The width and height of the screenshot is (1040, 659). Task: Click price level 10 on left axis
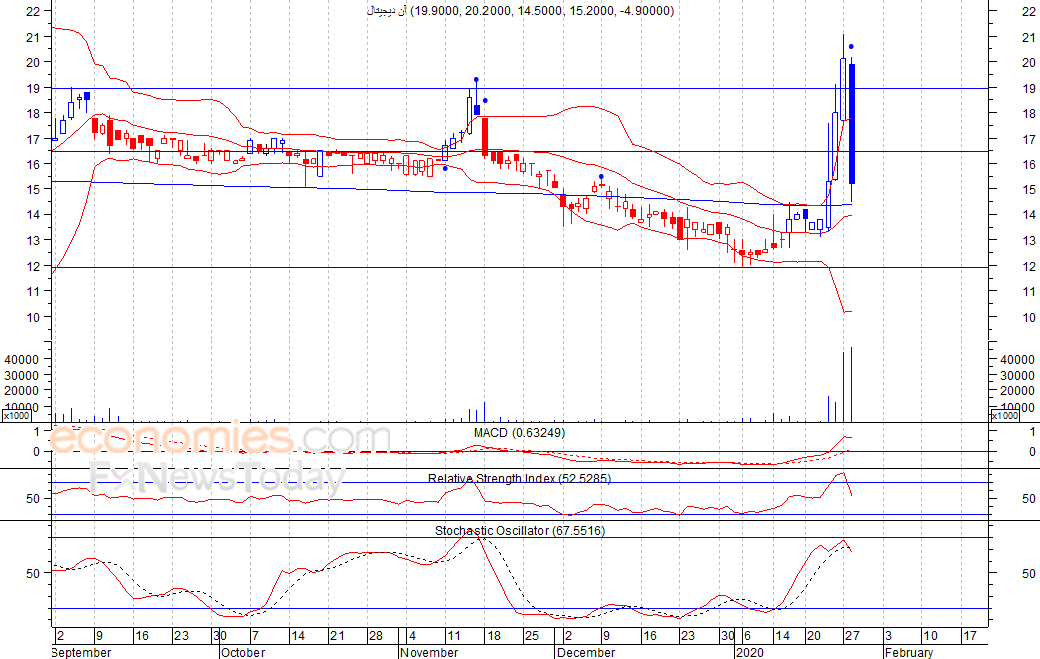[33, 318]
